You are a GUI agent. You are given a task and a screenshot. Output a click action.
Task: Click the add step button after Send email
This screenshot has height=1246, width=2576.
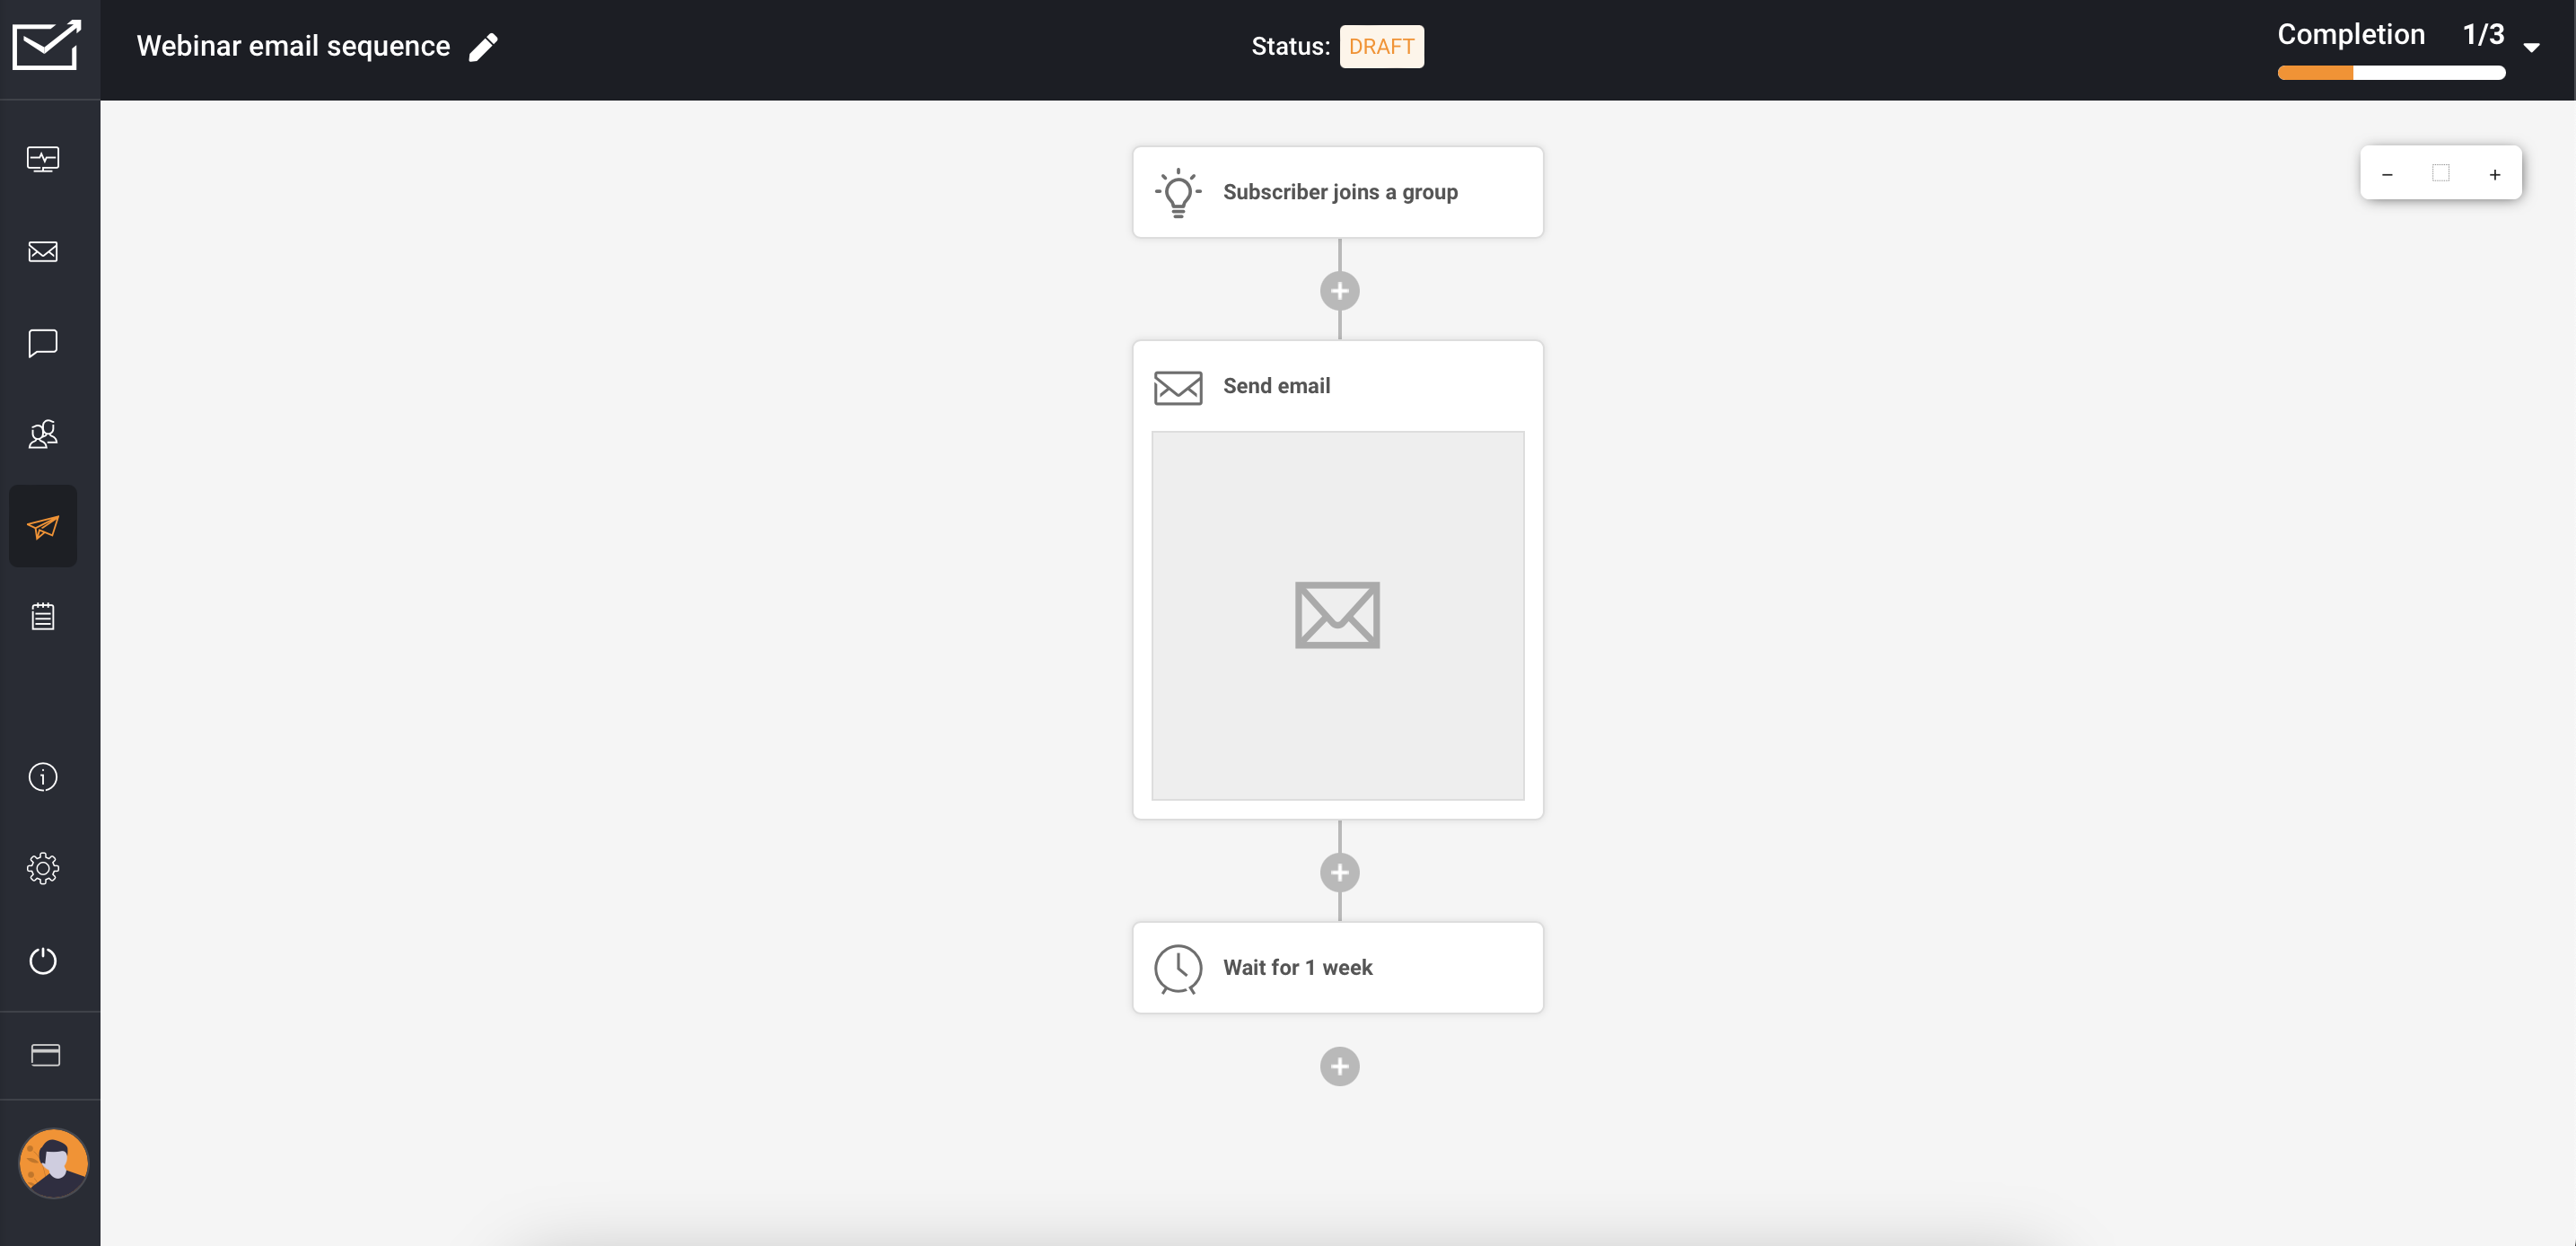(1339, 872)
